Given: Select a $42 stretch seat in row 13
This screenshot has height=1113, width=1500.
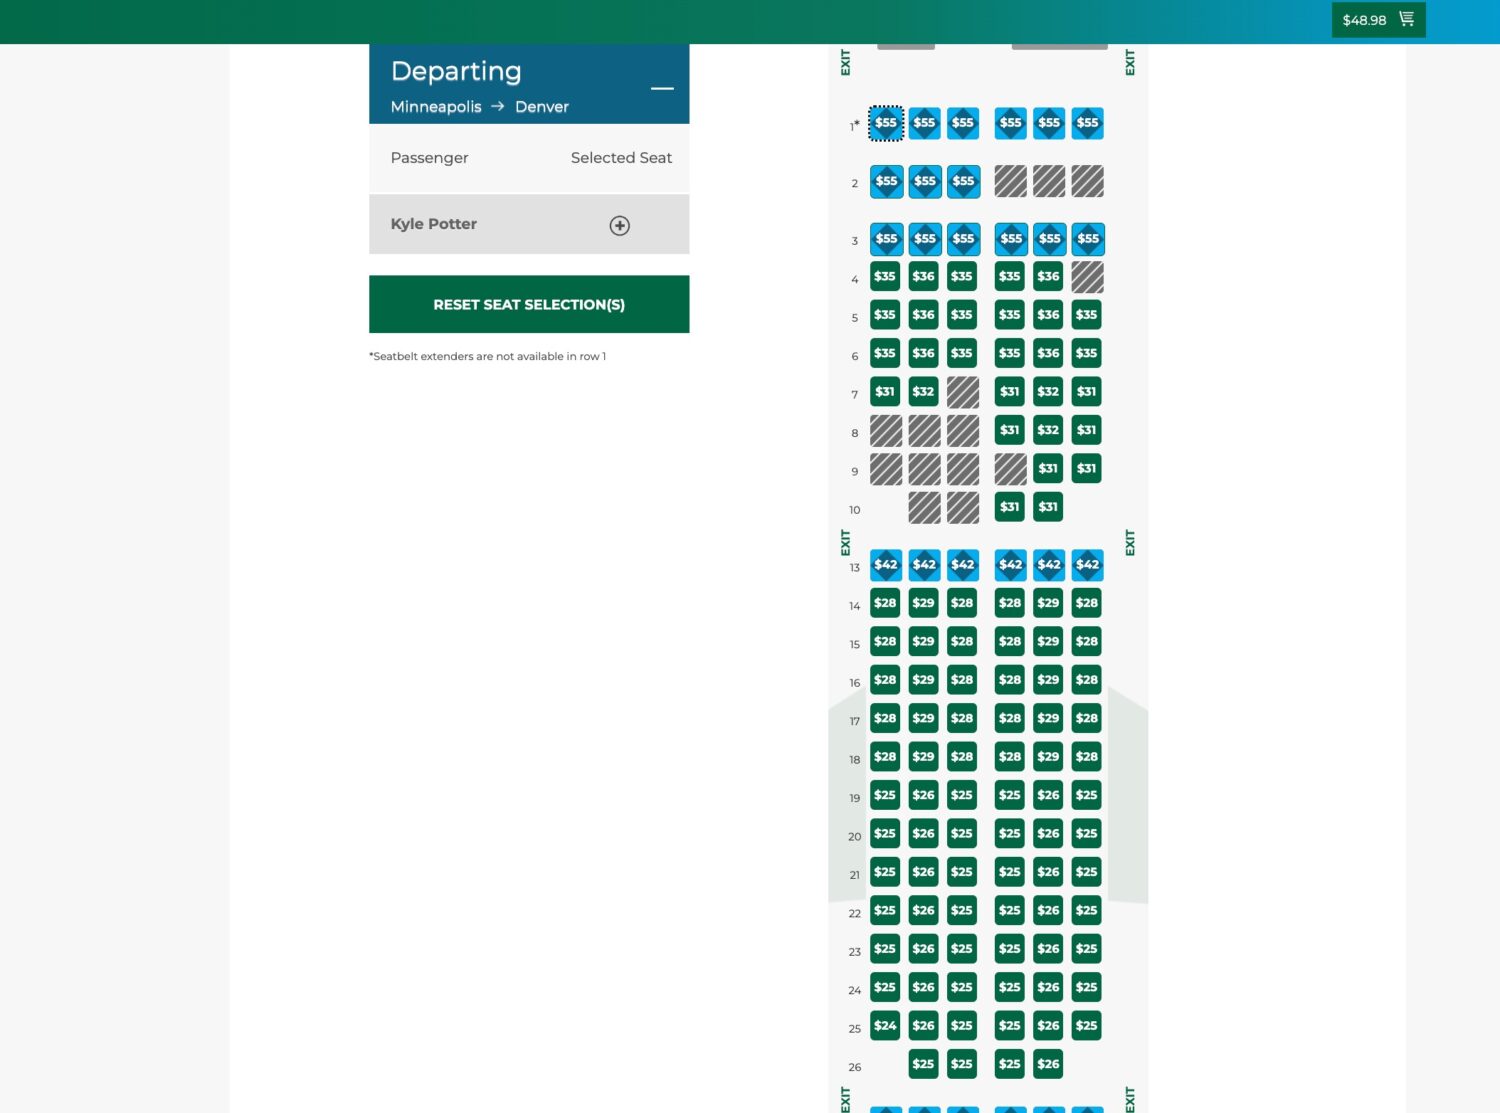Looking at the screenshot, I should [x=885, y=565].
